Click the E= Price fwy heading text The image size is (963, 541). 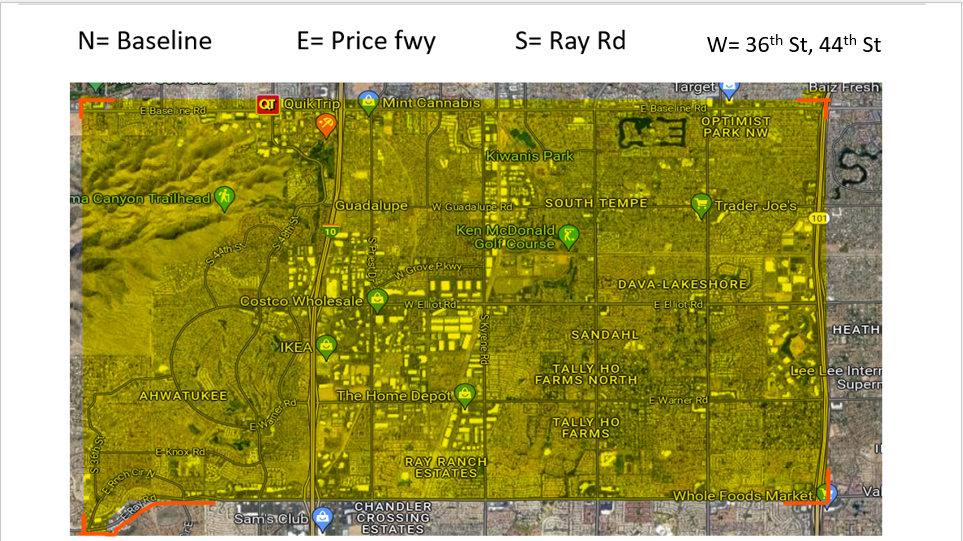pos(367,42)
